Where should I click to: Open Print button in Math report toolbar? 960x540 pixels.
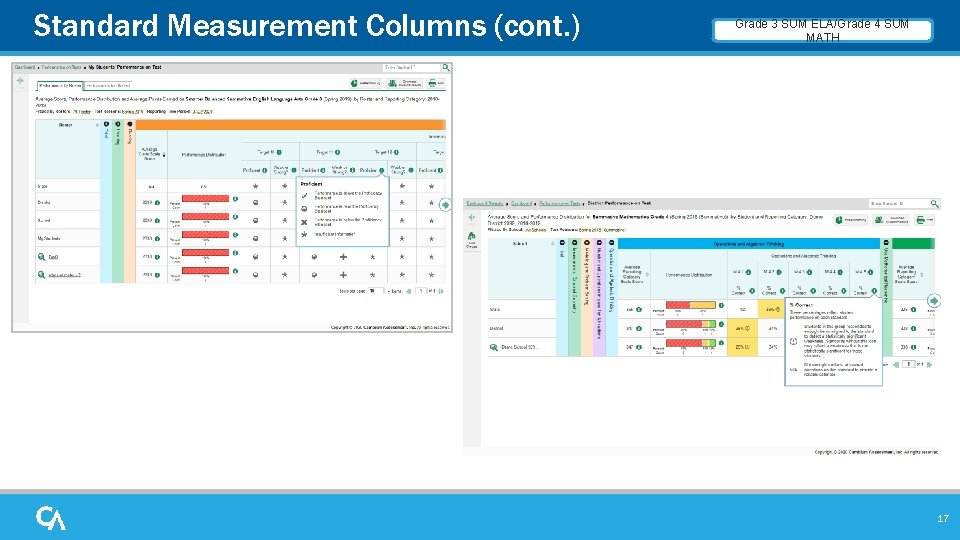tap(924, 220)
